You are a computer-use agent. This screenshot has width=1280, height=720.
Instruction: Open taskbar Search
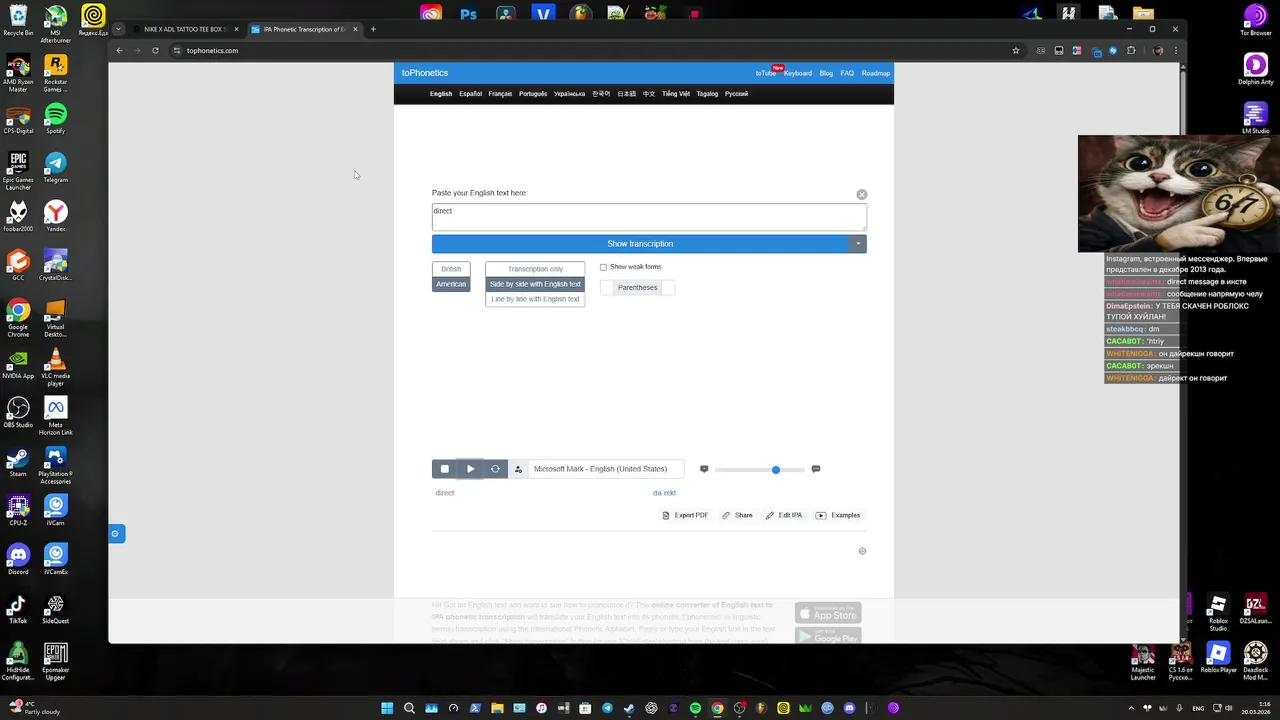tap(409, 708)
